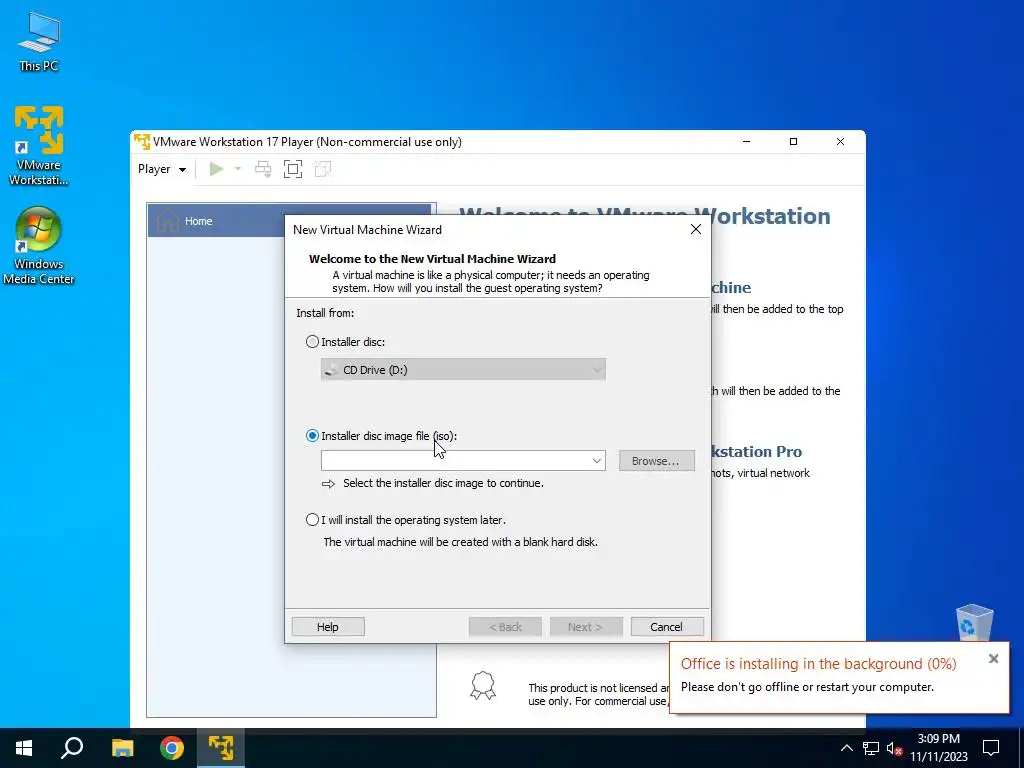Open the Action Center notifications icon

pos(991,748)
